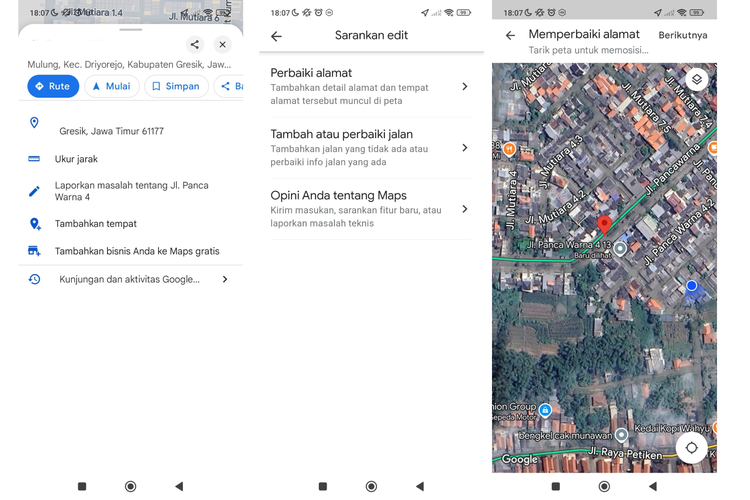Go back from the Memperbaiki alamat screen
The width and height of the screenshot is (750, 500).
pos(510,35)
